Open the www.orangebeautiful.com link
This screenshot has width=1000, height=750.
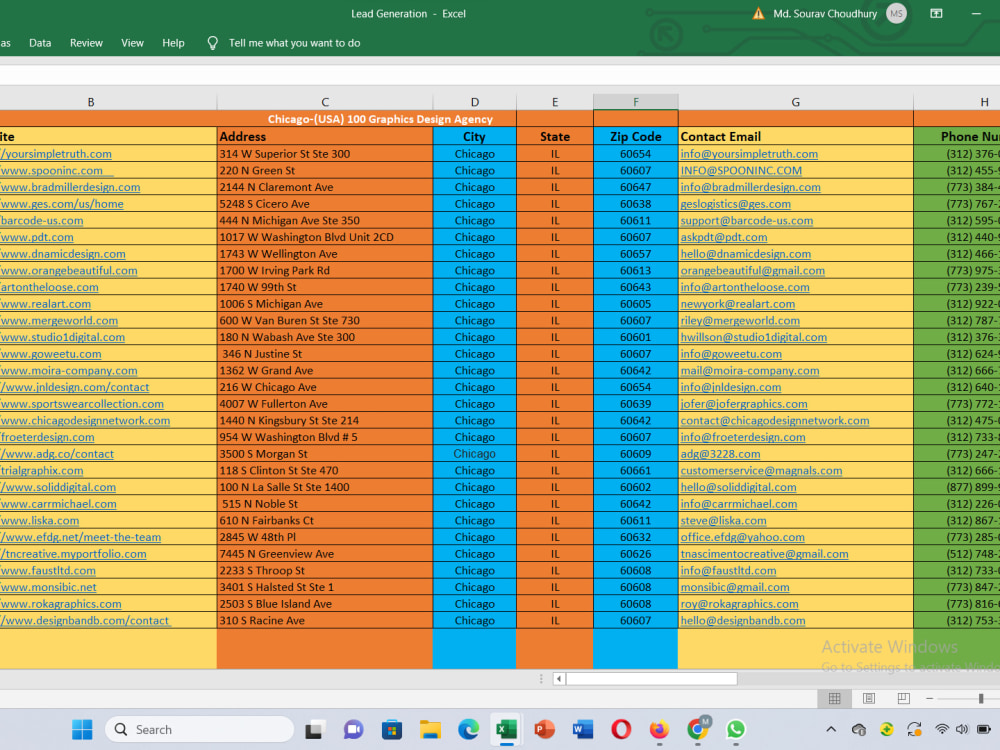pyautogui.click(x=68, y=270)
